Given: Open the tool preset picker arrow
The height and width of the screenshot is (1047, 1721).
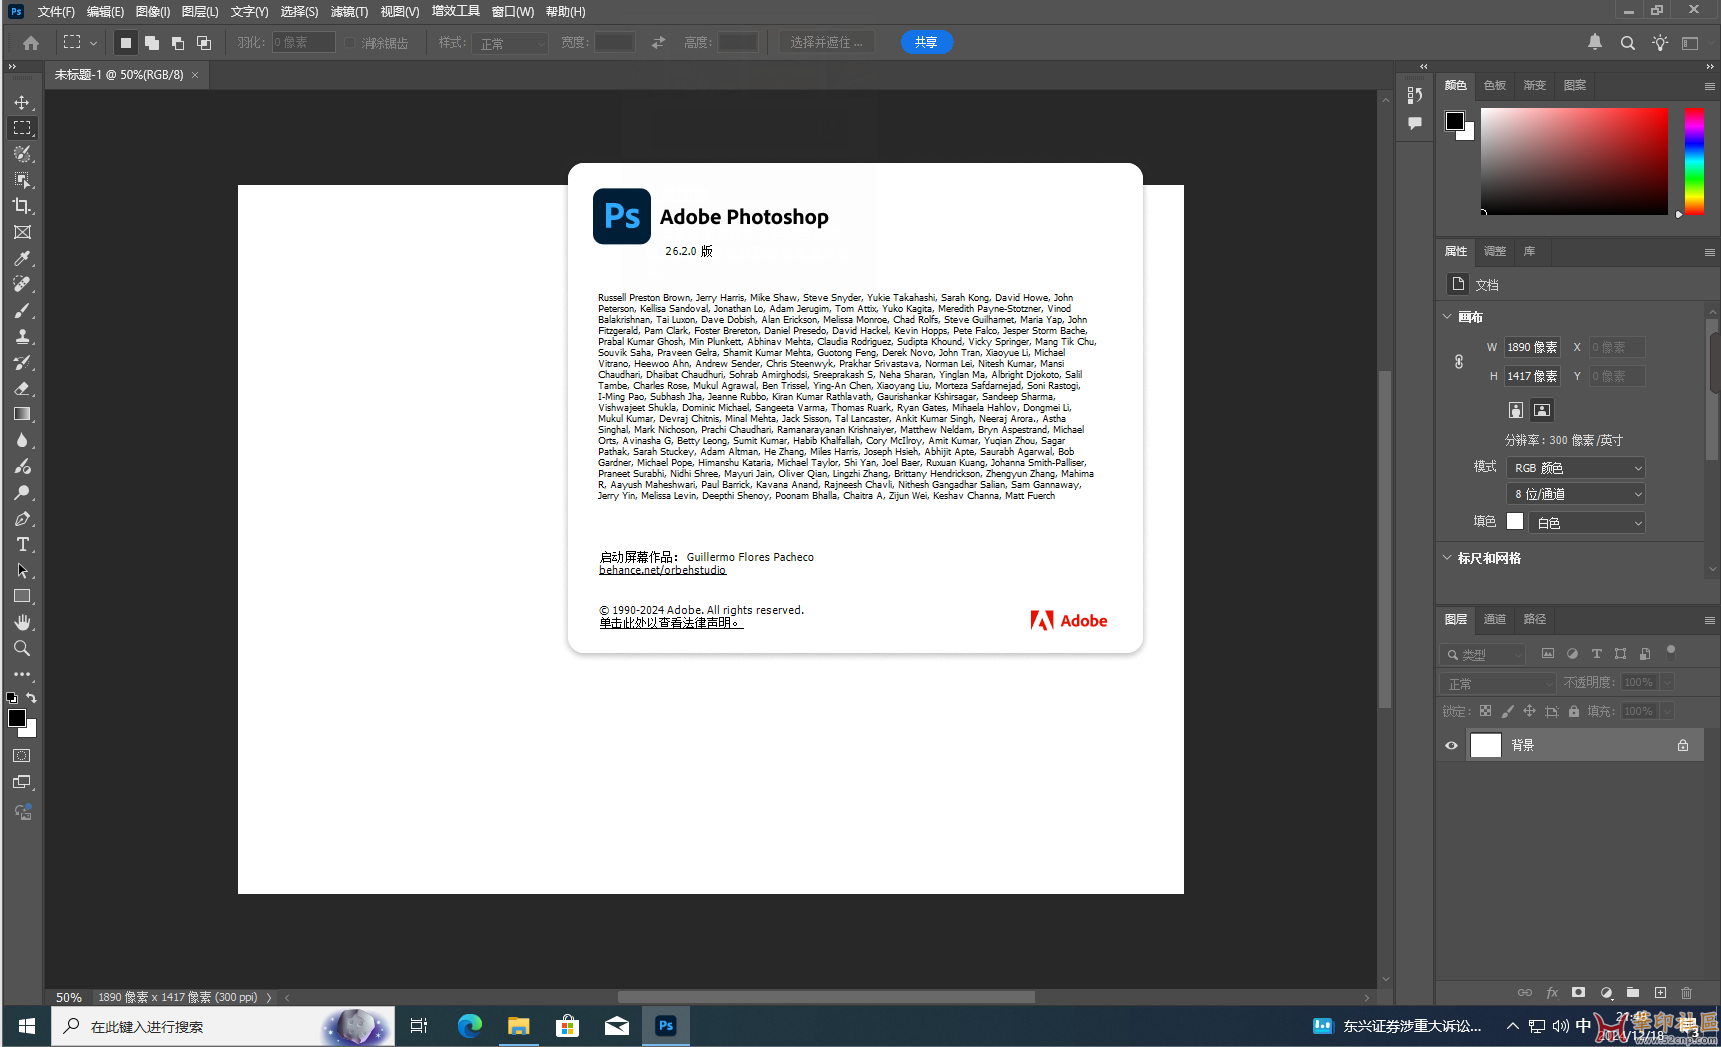Looking at the screenshot, I should click(93, 43).
